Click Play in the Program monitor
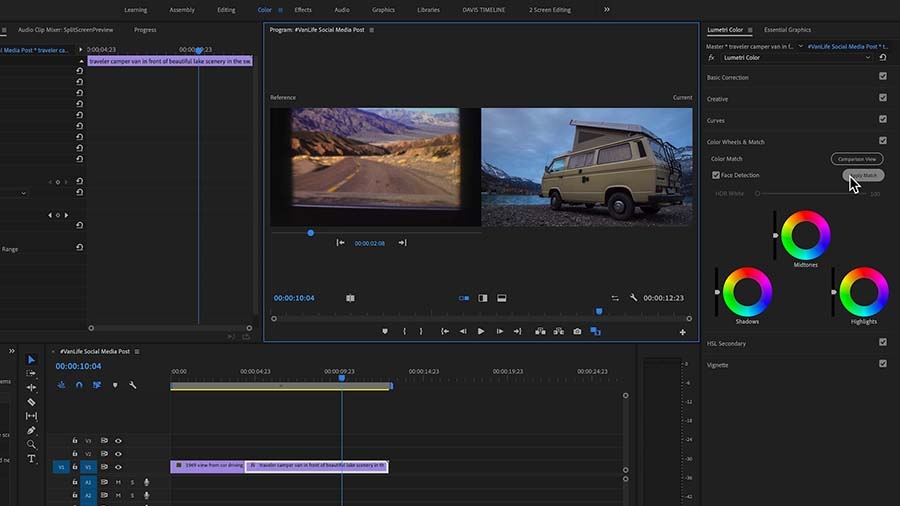The height and width of the screenshot is (506, 900). coord(481,332)
